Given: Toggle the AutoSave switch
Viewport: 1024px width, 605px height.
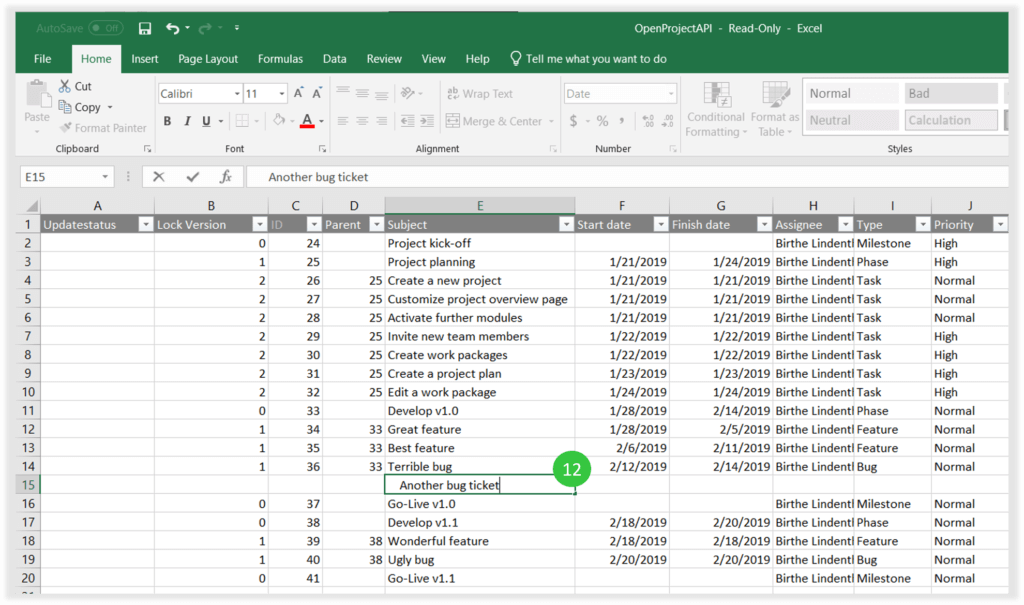Looking at the screenshot, I should click(105, 29).
